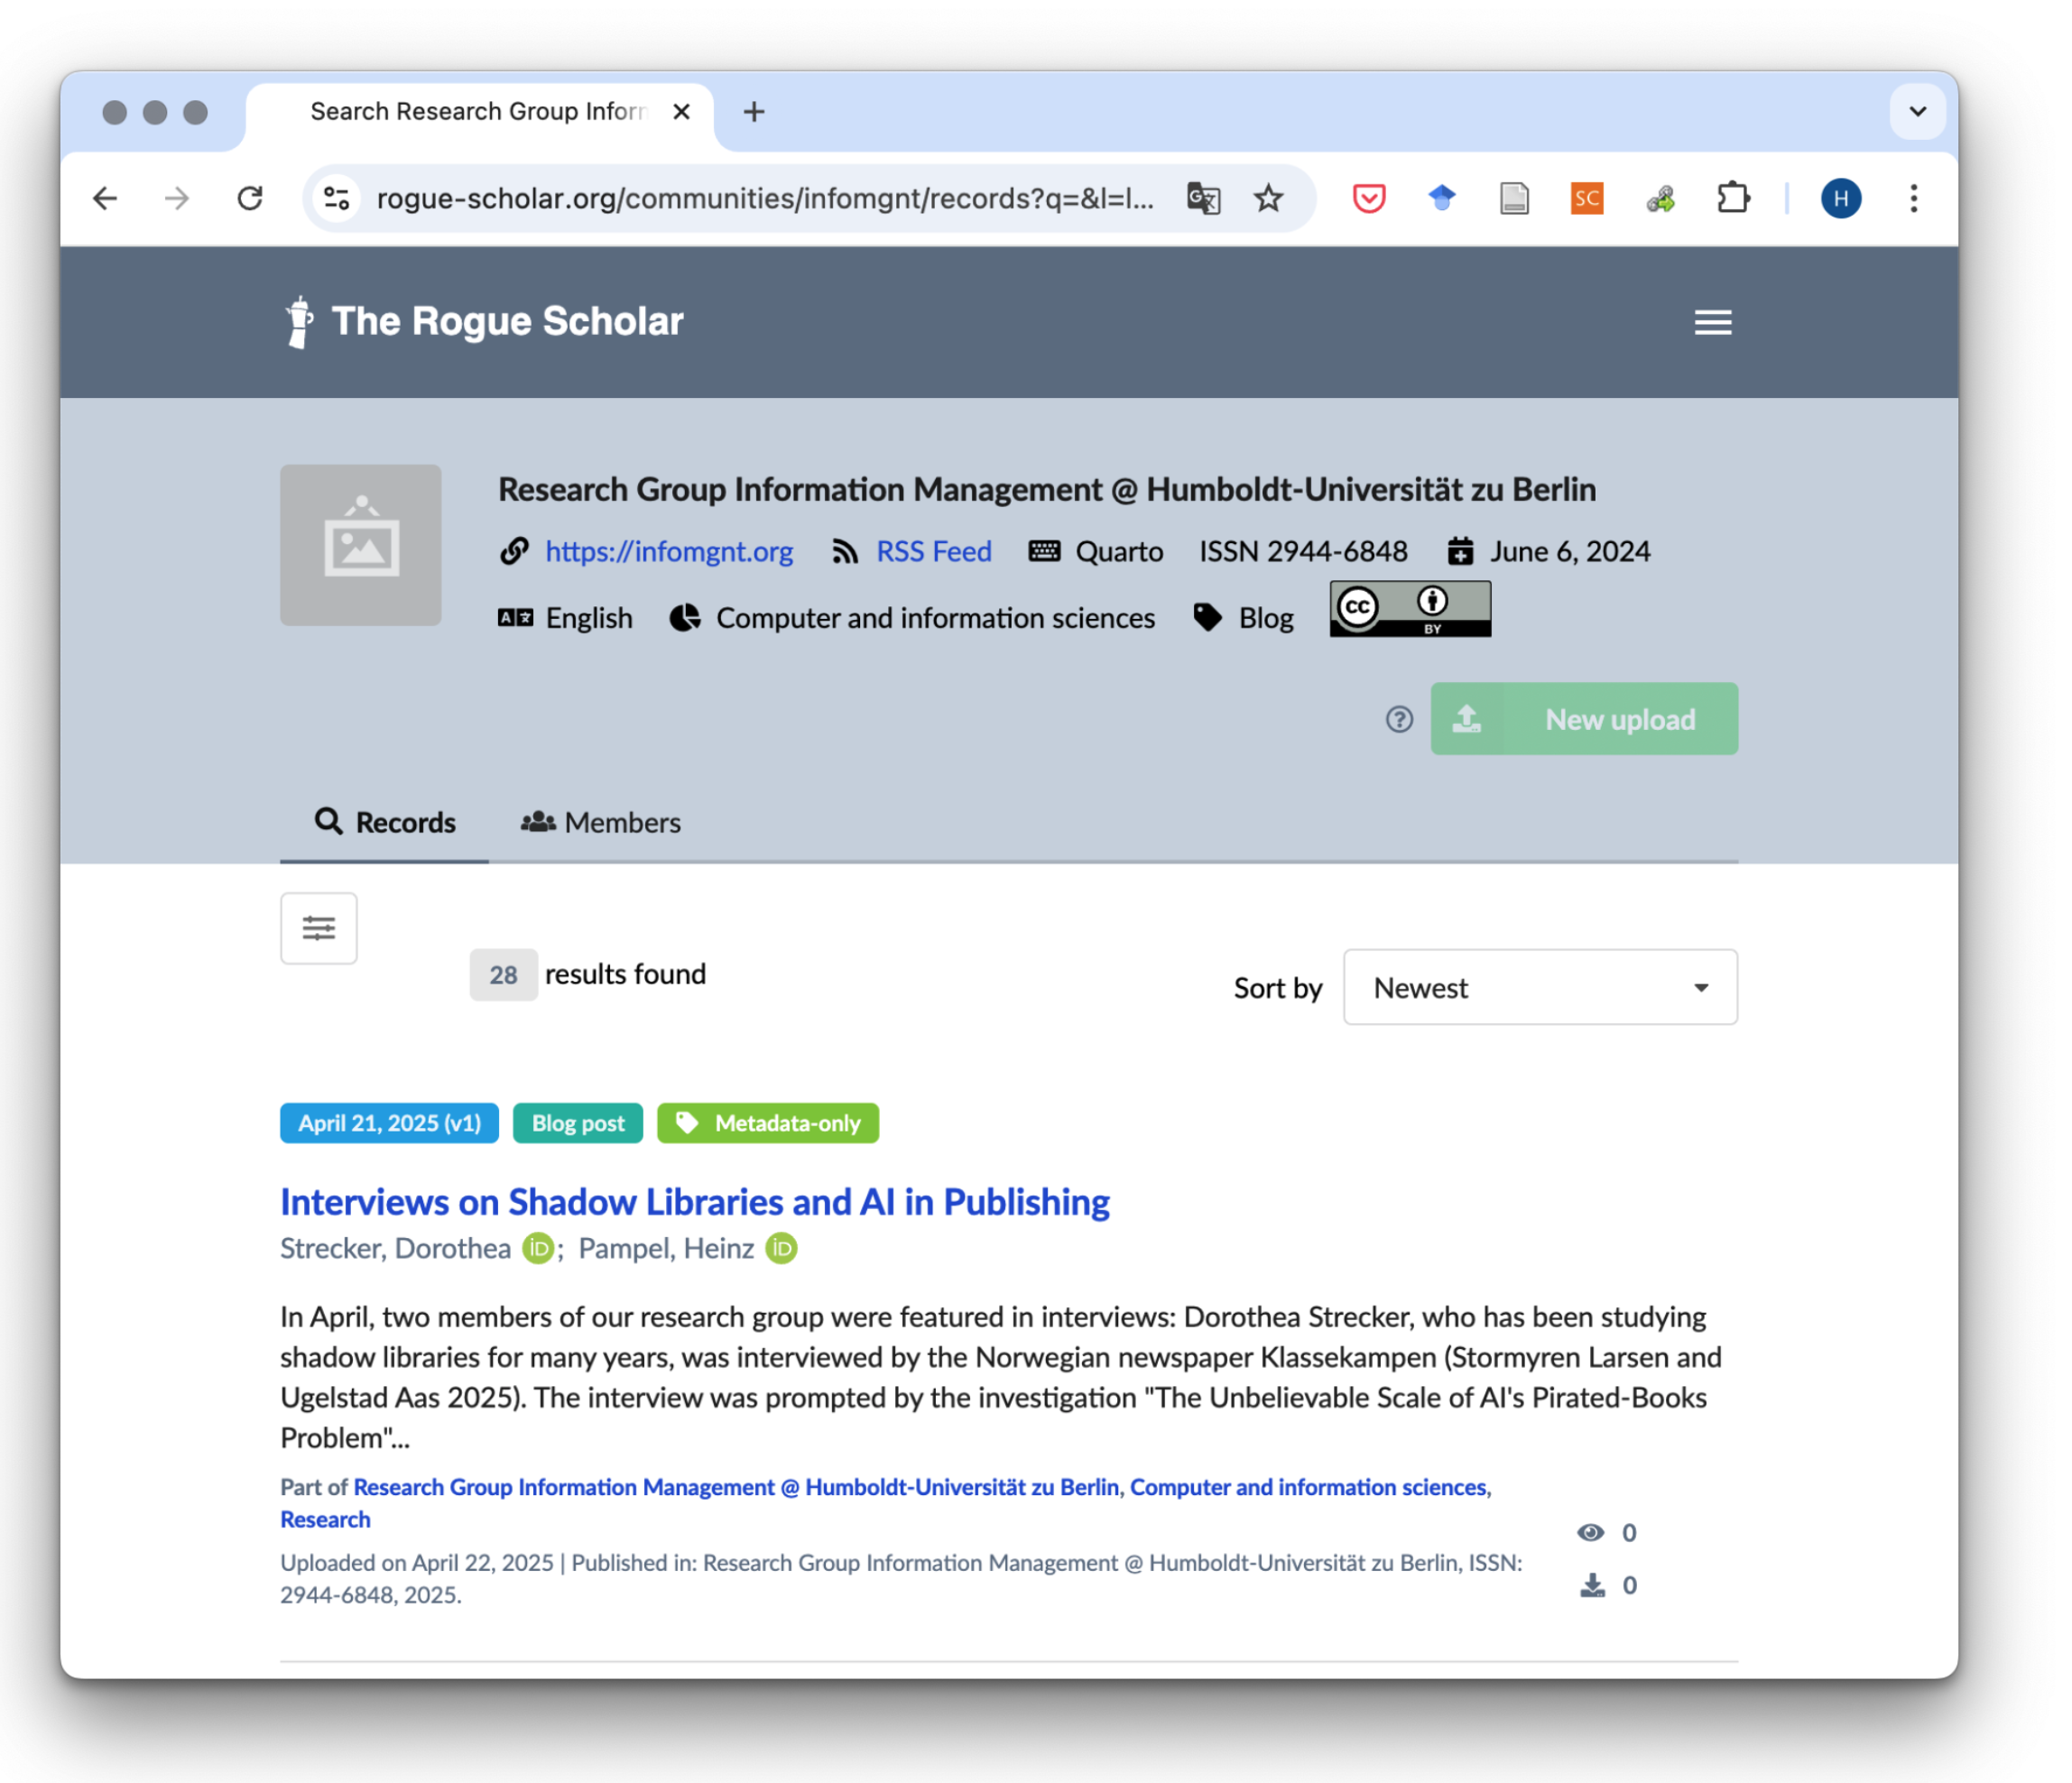Click the April 21, 2025 (v1) label
Viewport: 2072px width, 1783px height.
389,1123
